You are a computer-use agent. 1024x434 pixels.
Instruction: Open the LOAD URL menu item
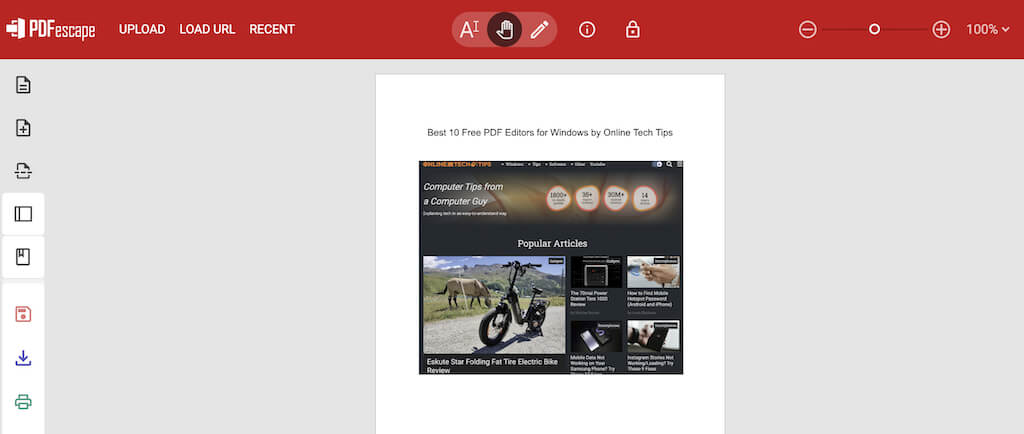coord(207,29)
